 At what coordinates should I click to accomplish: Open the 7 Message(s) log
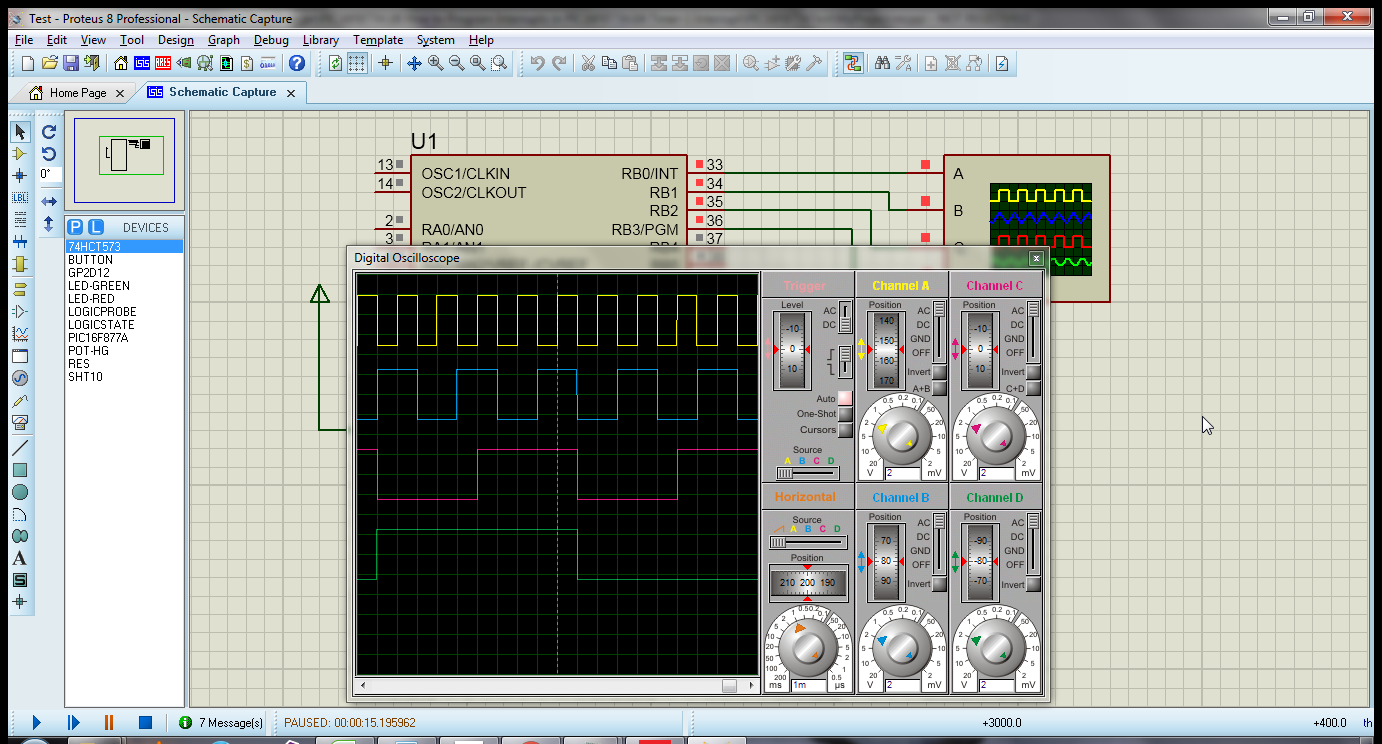pos(222,722)
